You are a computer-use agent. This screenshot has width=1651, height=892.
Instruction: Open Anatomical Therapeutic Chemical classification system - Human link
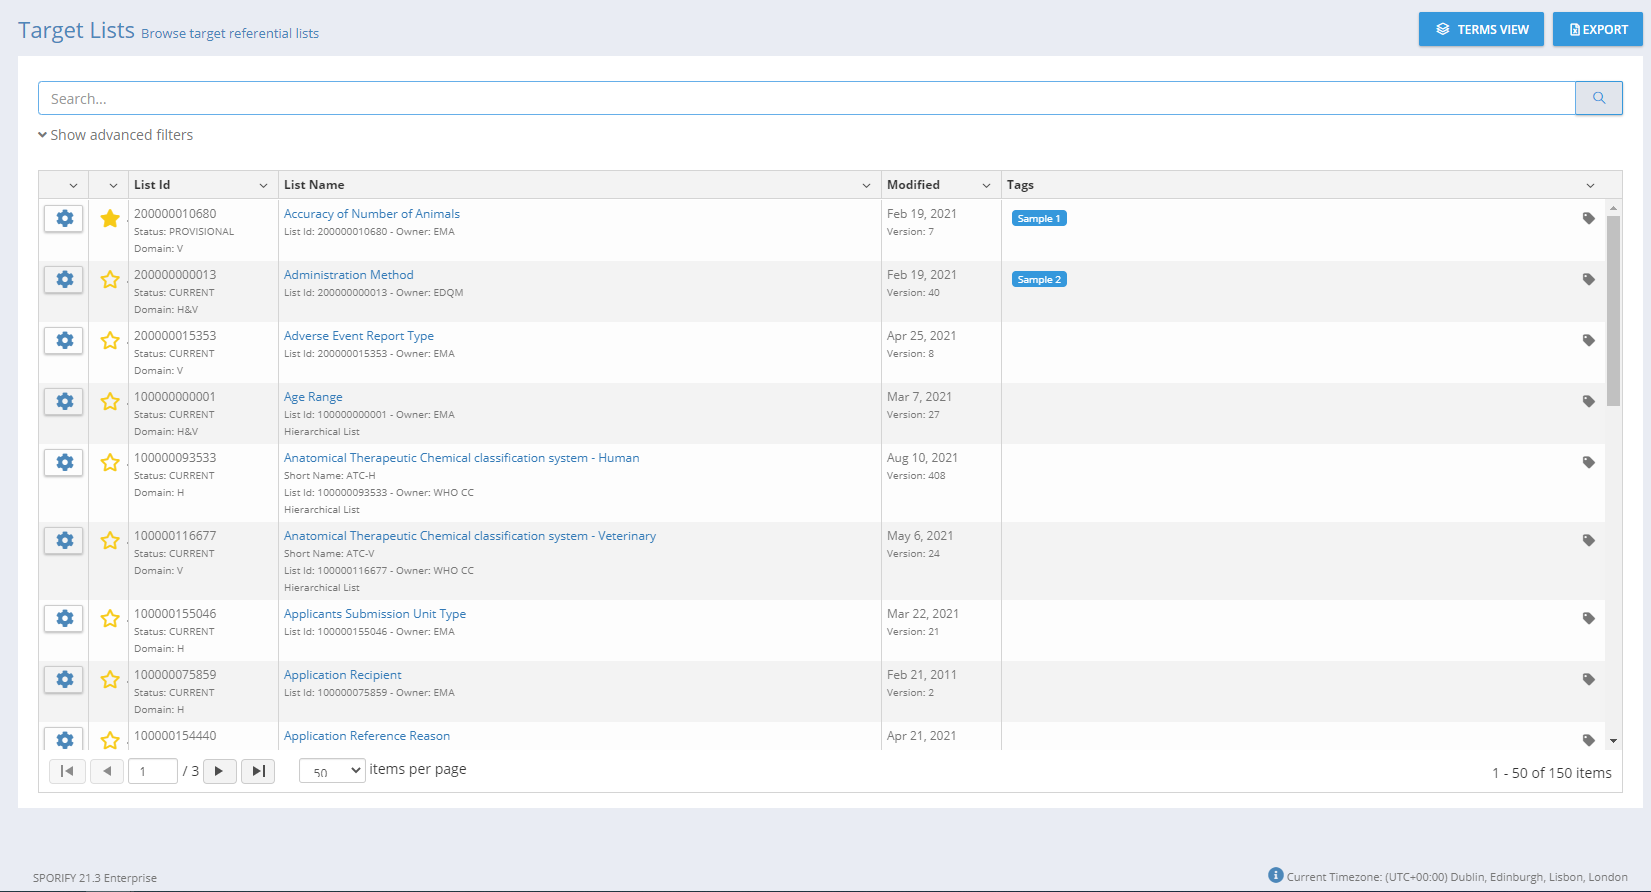click(x=461, y=458)
